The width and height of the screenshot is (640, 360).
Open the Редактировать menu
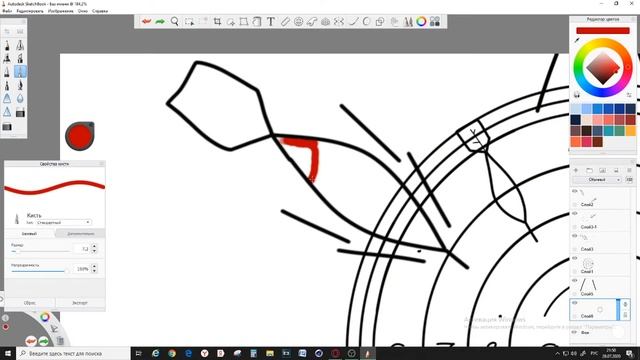[30, 11]
